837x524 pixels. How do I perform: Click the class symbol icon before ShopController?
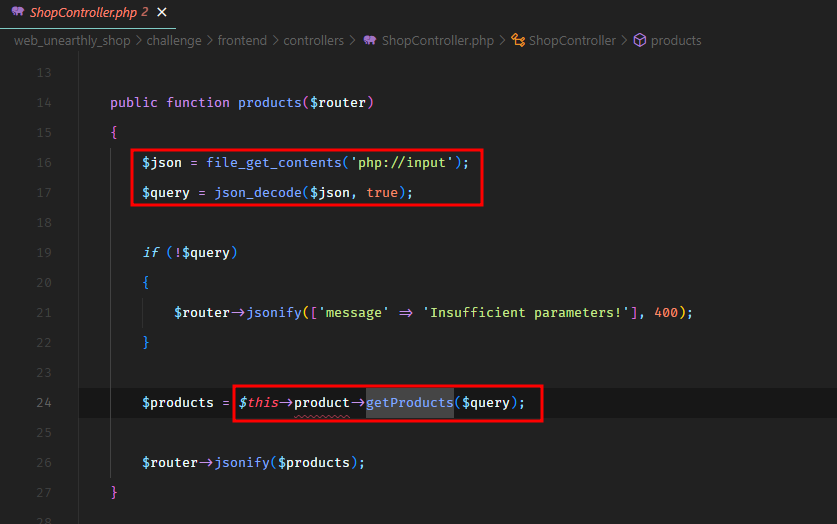coord(518,41)
